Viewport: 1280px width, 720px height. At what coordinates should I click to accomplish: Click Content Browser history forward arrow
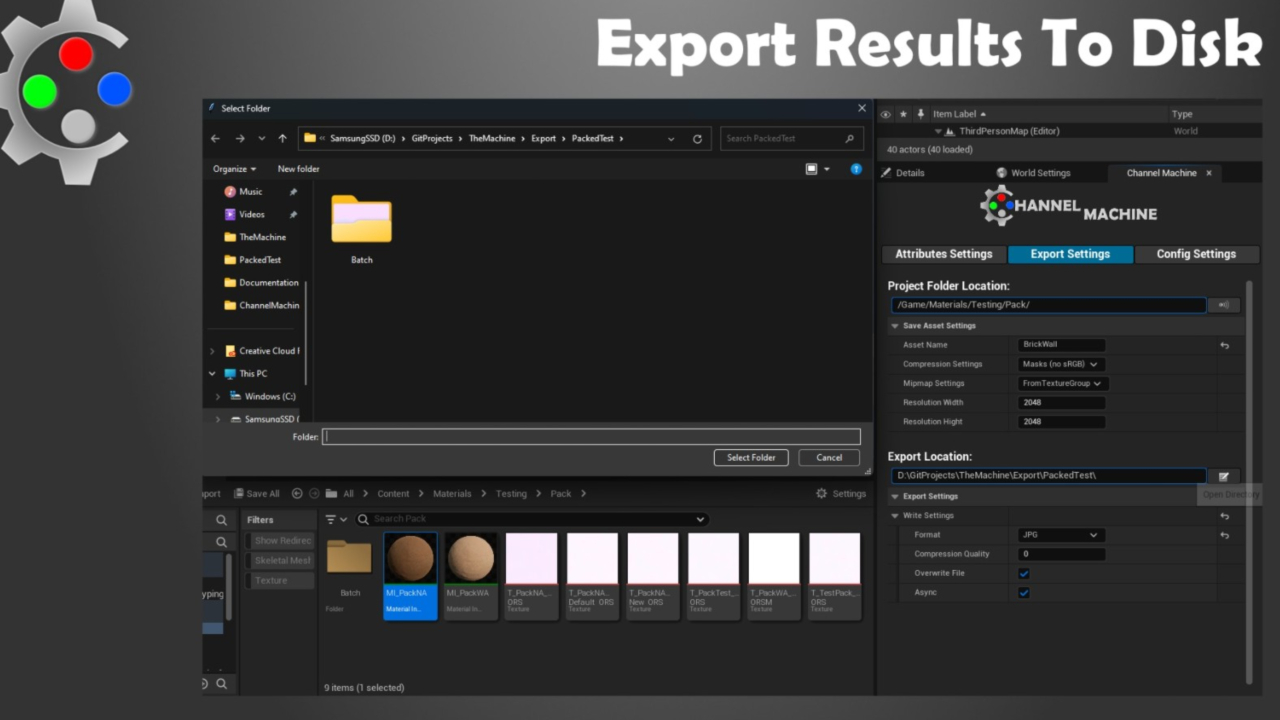click(314, 493)
